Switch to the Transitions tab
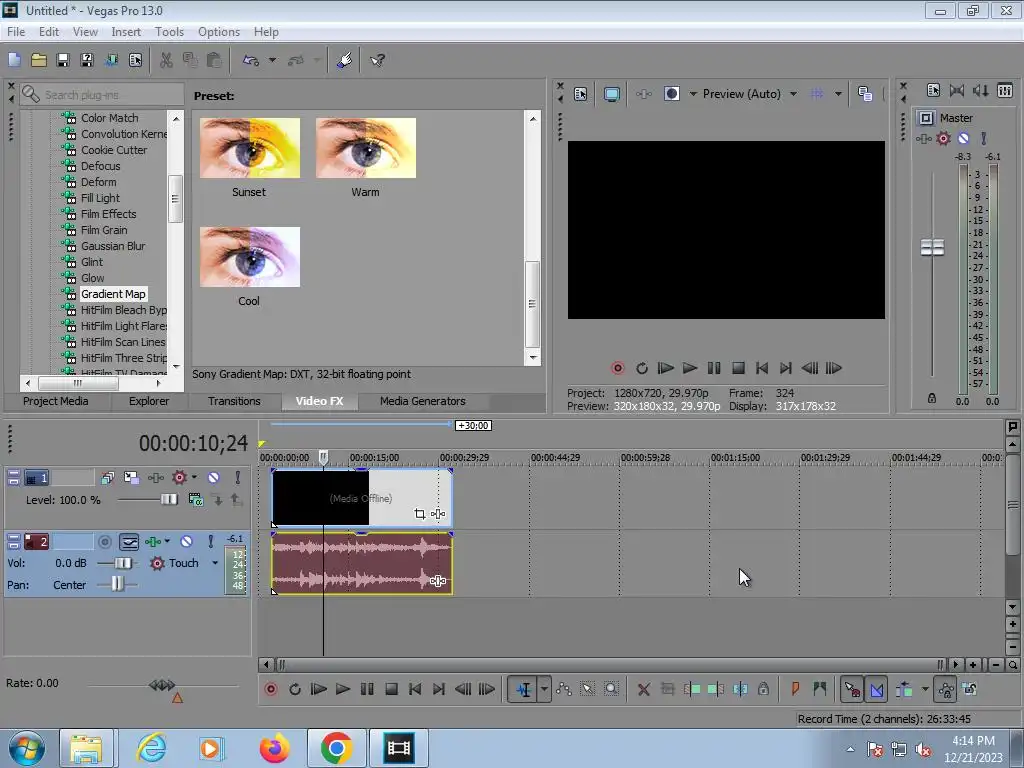The image size is (1024, 768). [x=234, y=401]
